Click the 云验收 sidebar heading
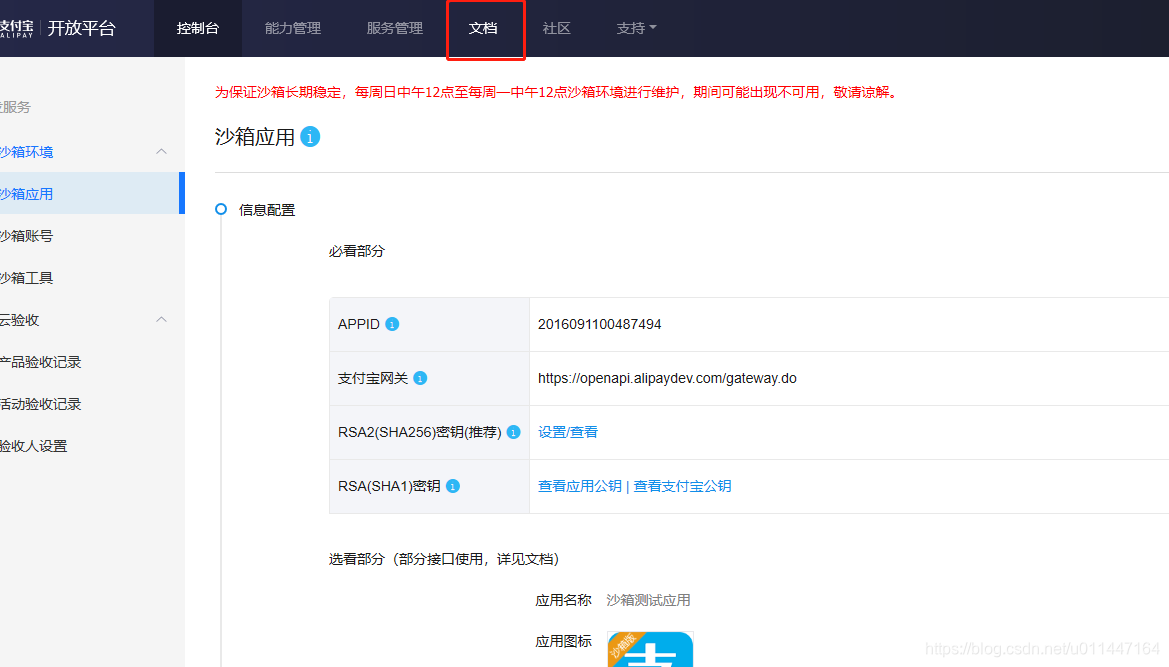This screenshot has width=1169, height=667. tap(19, 320)
